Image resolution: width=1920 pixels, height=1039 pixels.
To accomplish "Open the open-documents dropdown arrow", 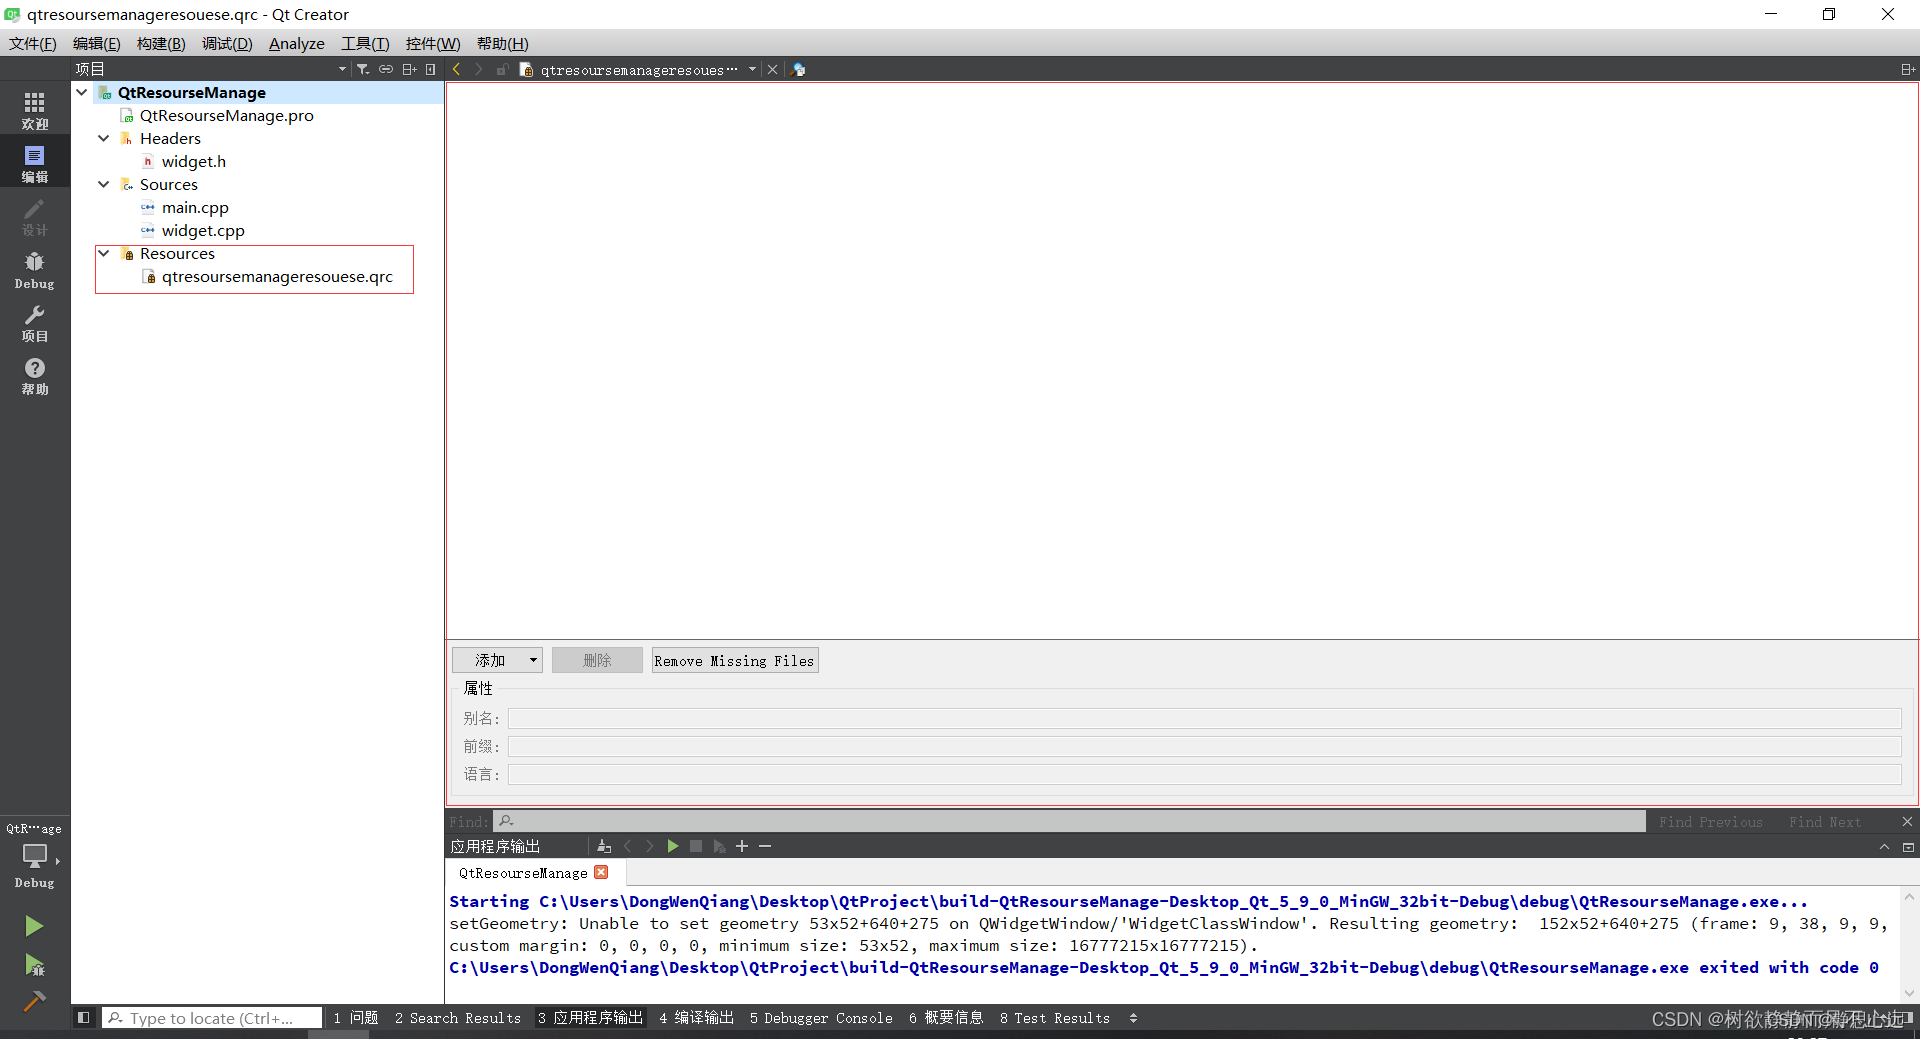I will [x=752, y=69].
